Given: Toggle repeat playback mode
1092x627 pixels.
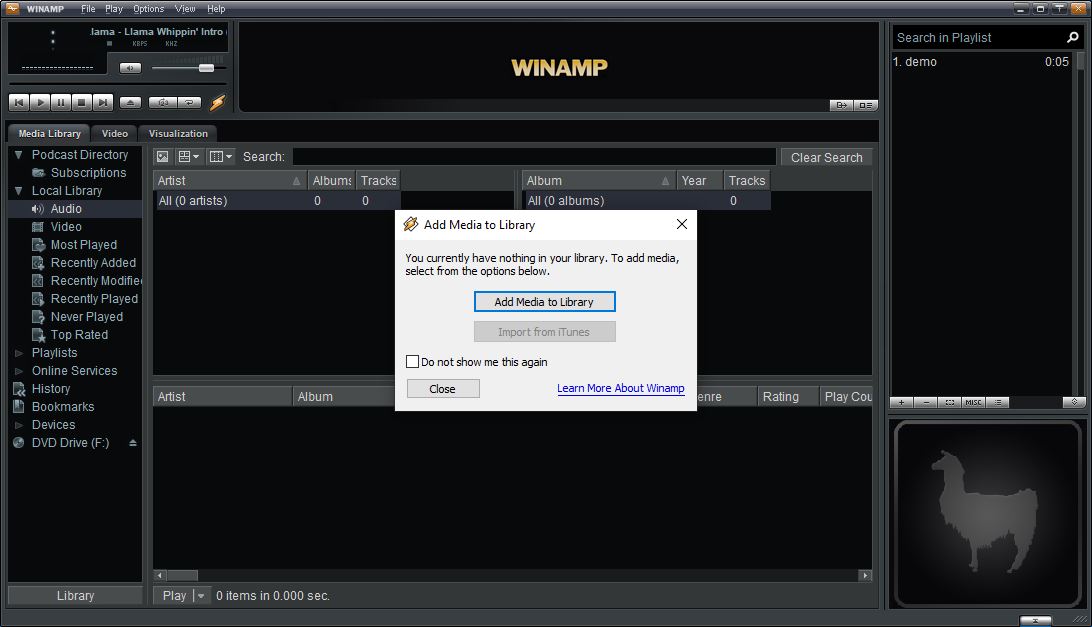Looking at the screenshot, I should (189, 102).
